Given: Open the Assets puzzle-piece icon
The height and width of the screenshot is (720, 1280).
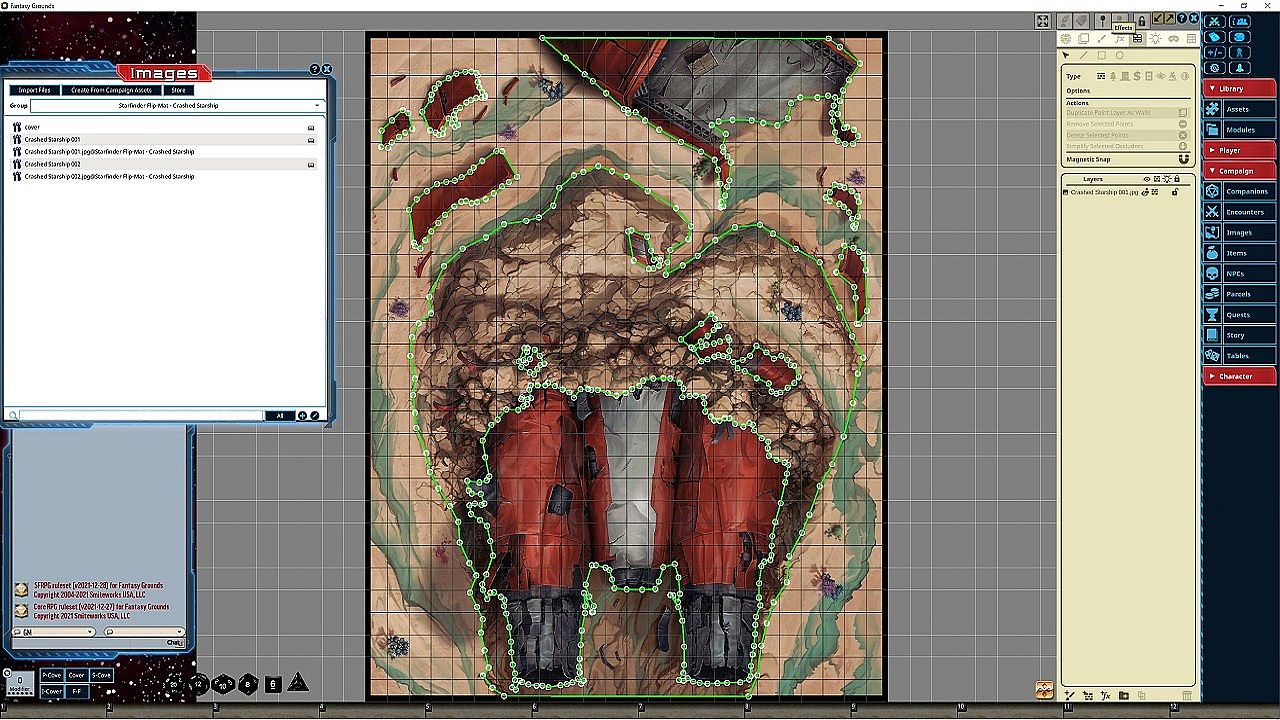Looking at the screenshot, I should point(1212,109).
